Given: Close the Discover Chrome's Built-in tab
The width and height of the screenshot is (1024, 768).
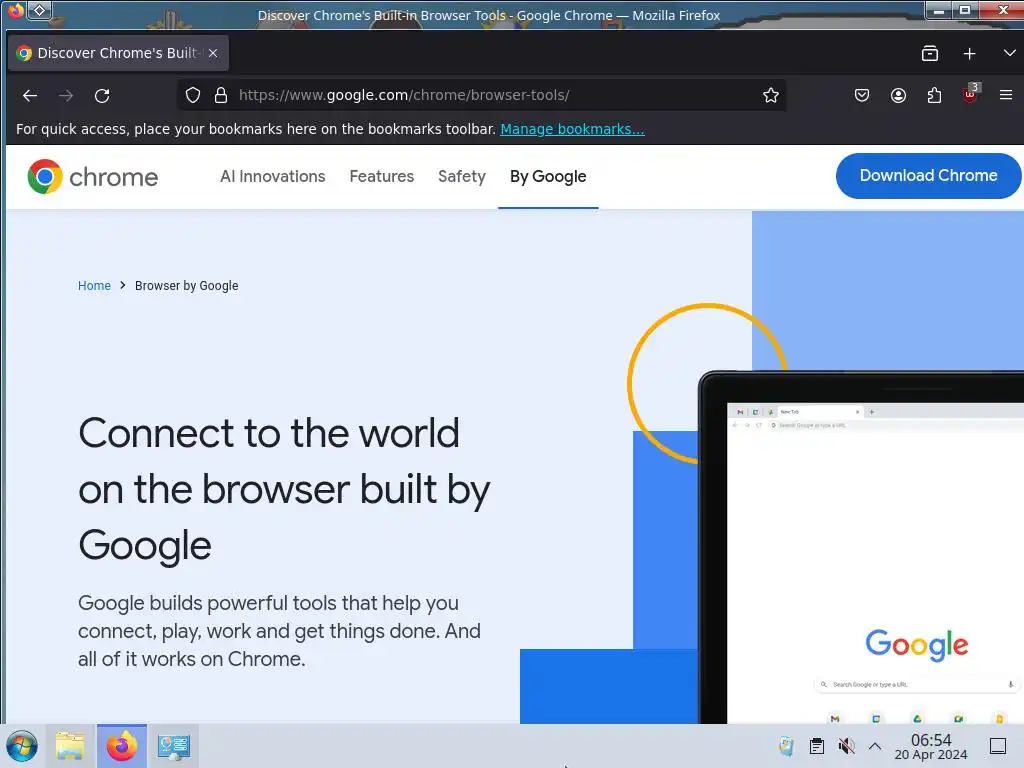Looking at the screenshot, I should click(213, 53).
